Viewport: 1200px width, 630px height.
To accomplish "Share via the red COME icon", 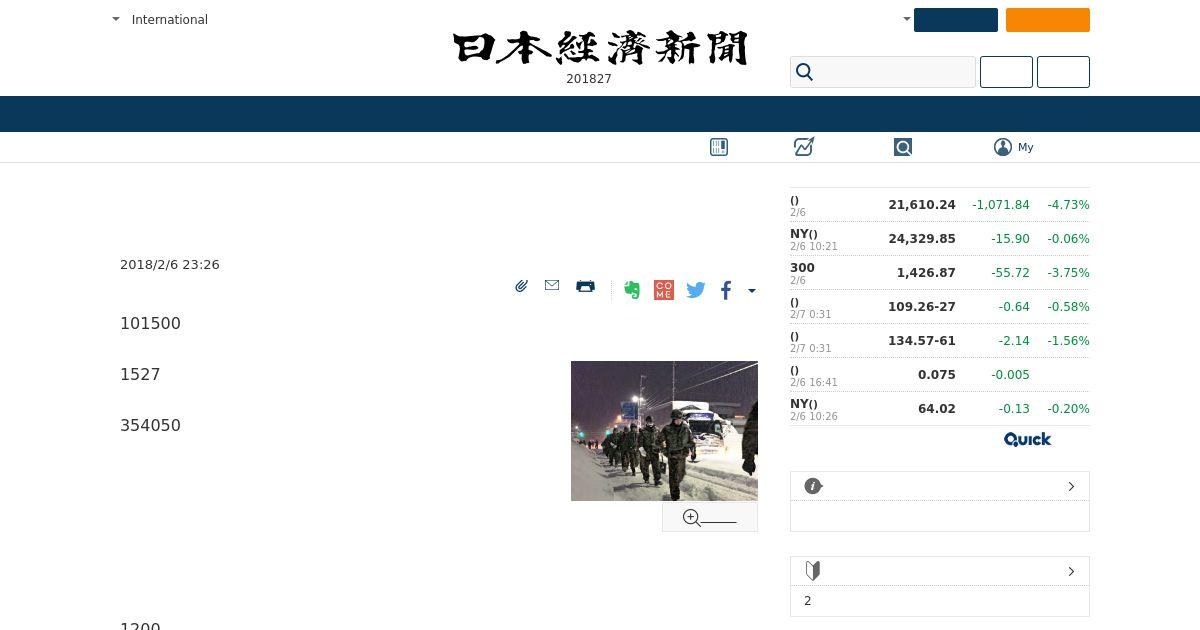I will click(x=664, y=290).
